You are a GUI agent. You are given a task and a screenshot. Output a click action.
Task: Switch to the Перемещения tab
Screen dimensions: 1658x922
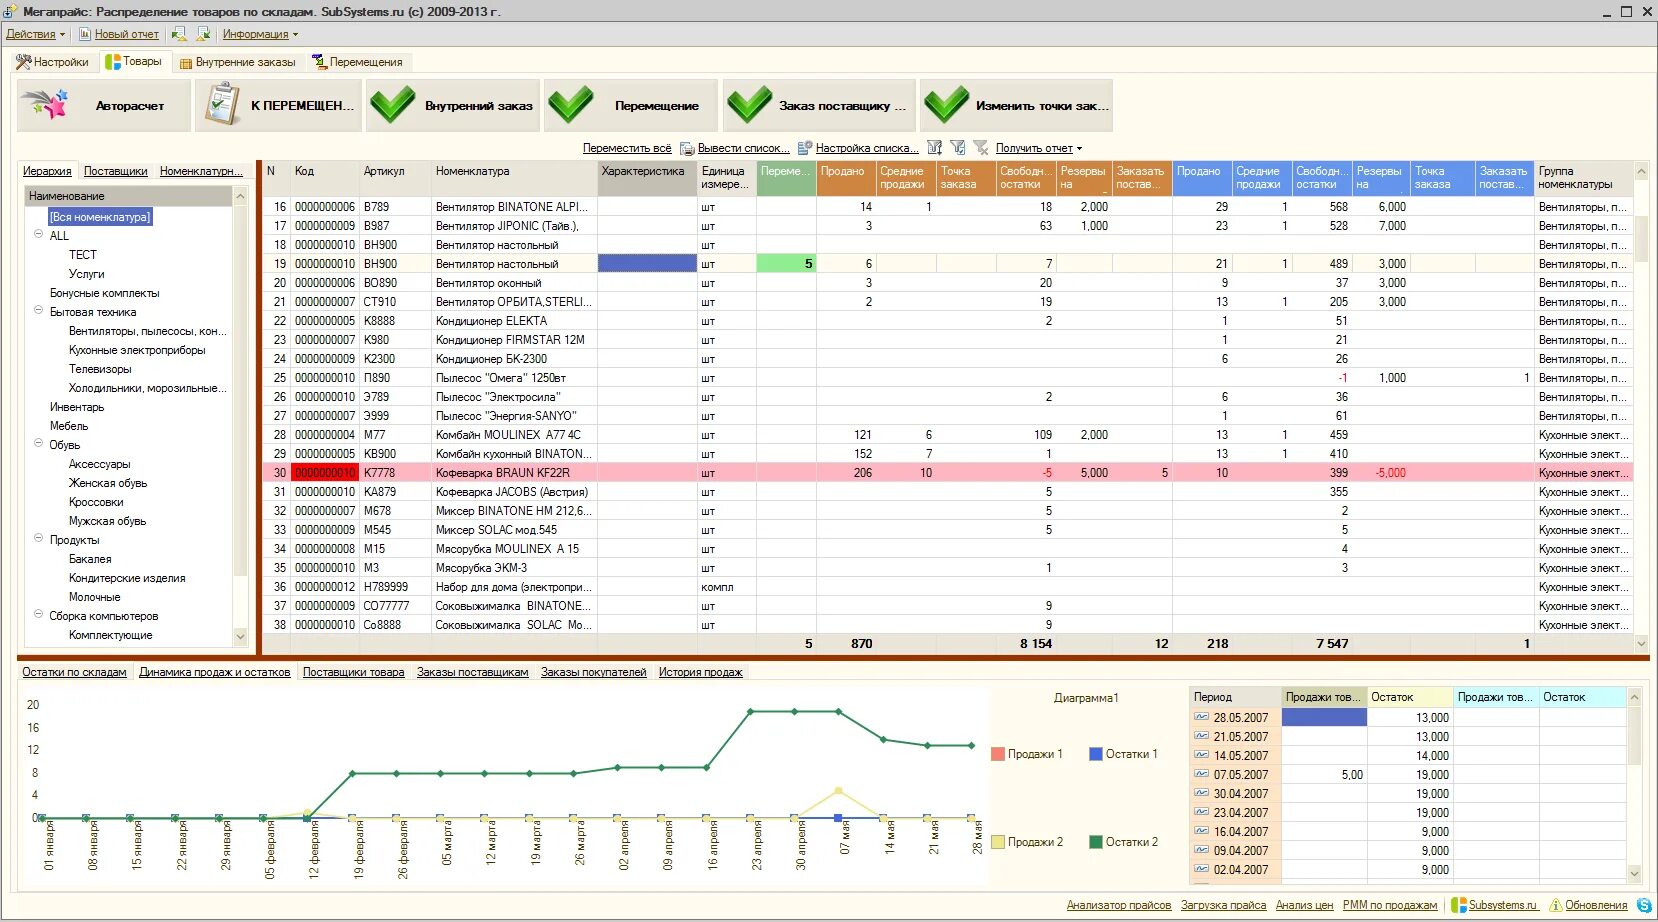pos(357,62)
